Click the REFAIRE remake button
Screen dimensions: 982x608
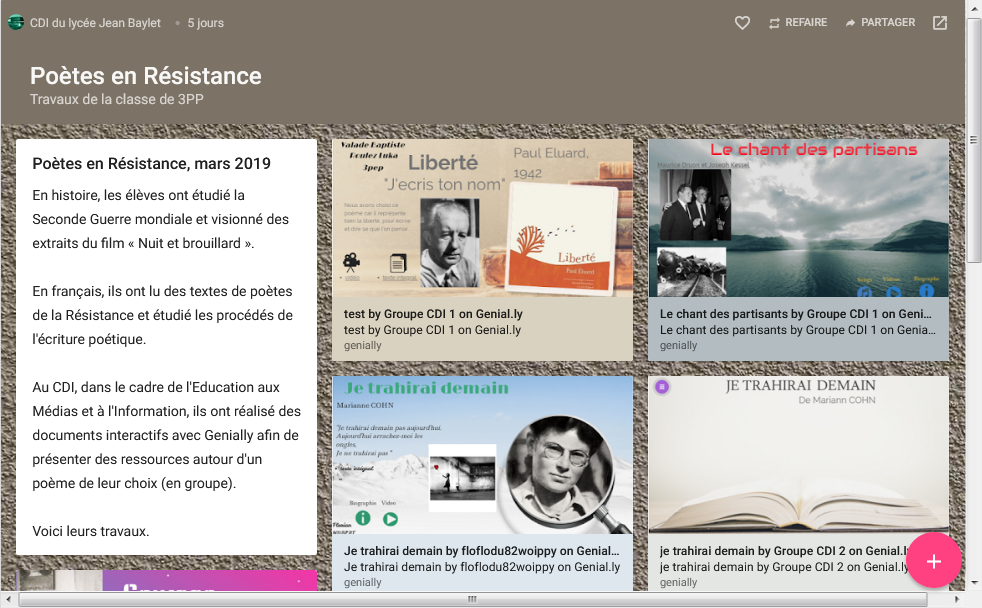coord(796,23)
